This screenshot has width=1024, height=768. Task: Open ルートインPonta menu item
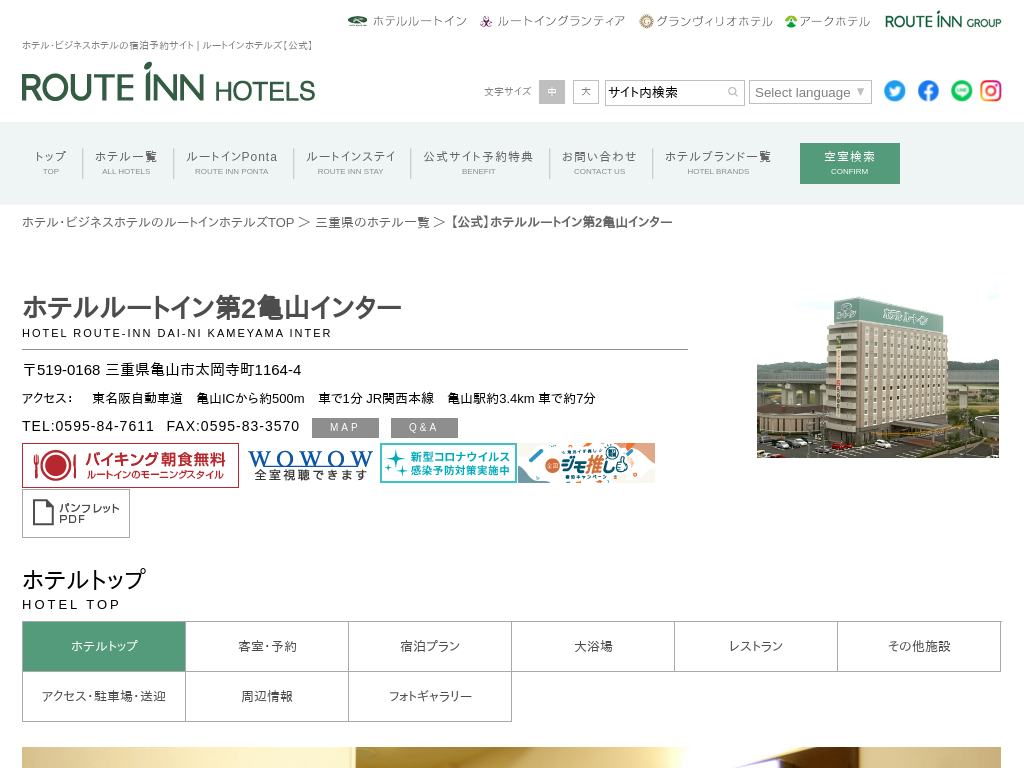pos(232,163)
